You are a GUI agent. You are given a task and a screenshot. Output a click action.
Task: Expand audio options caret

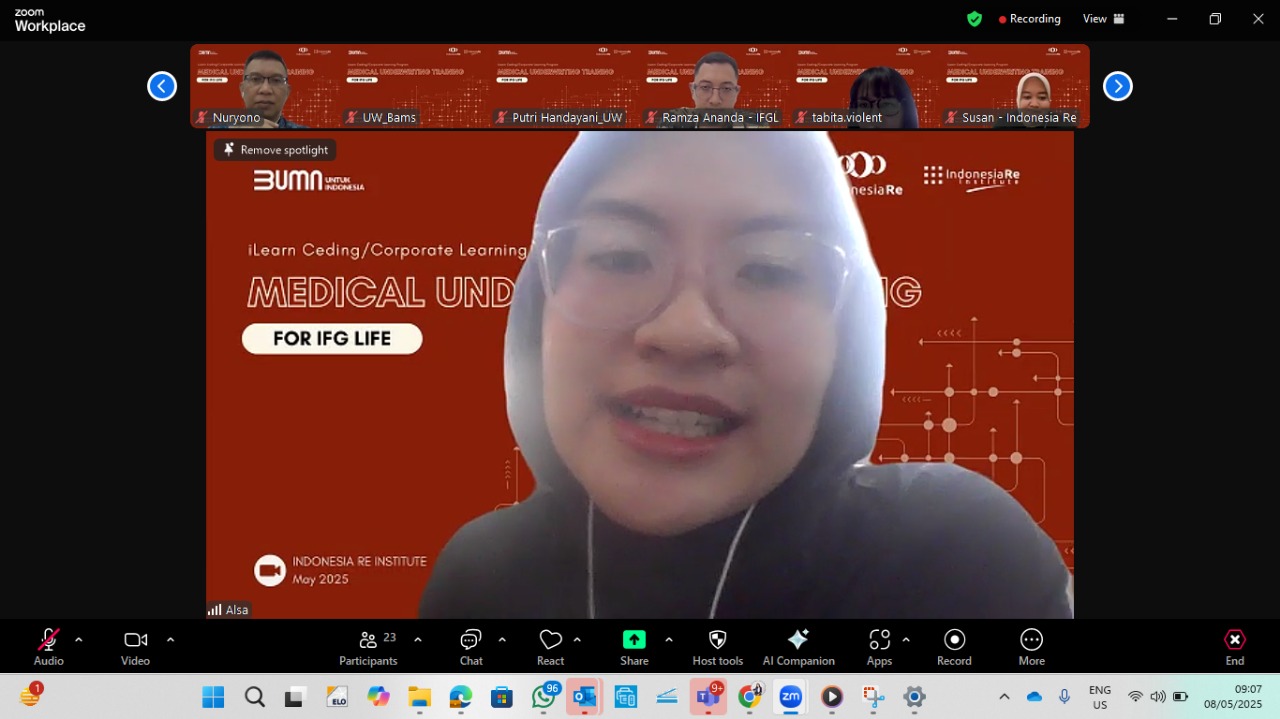coord(78,639)
